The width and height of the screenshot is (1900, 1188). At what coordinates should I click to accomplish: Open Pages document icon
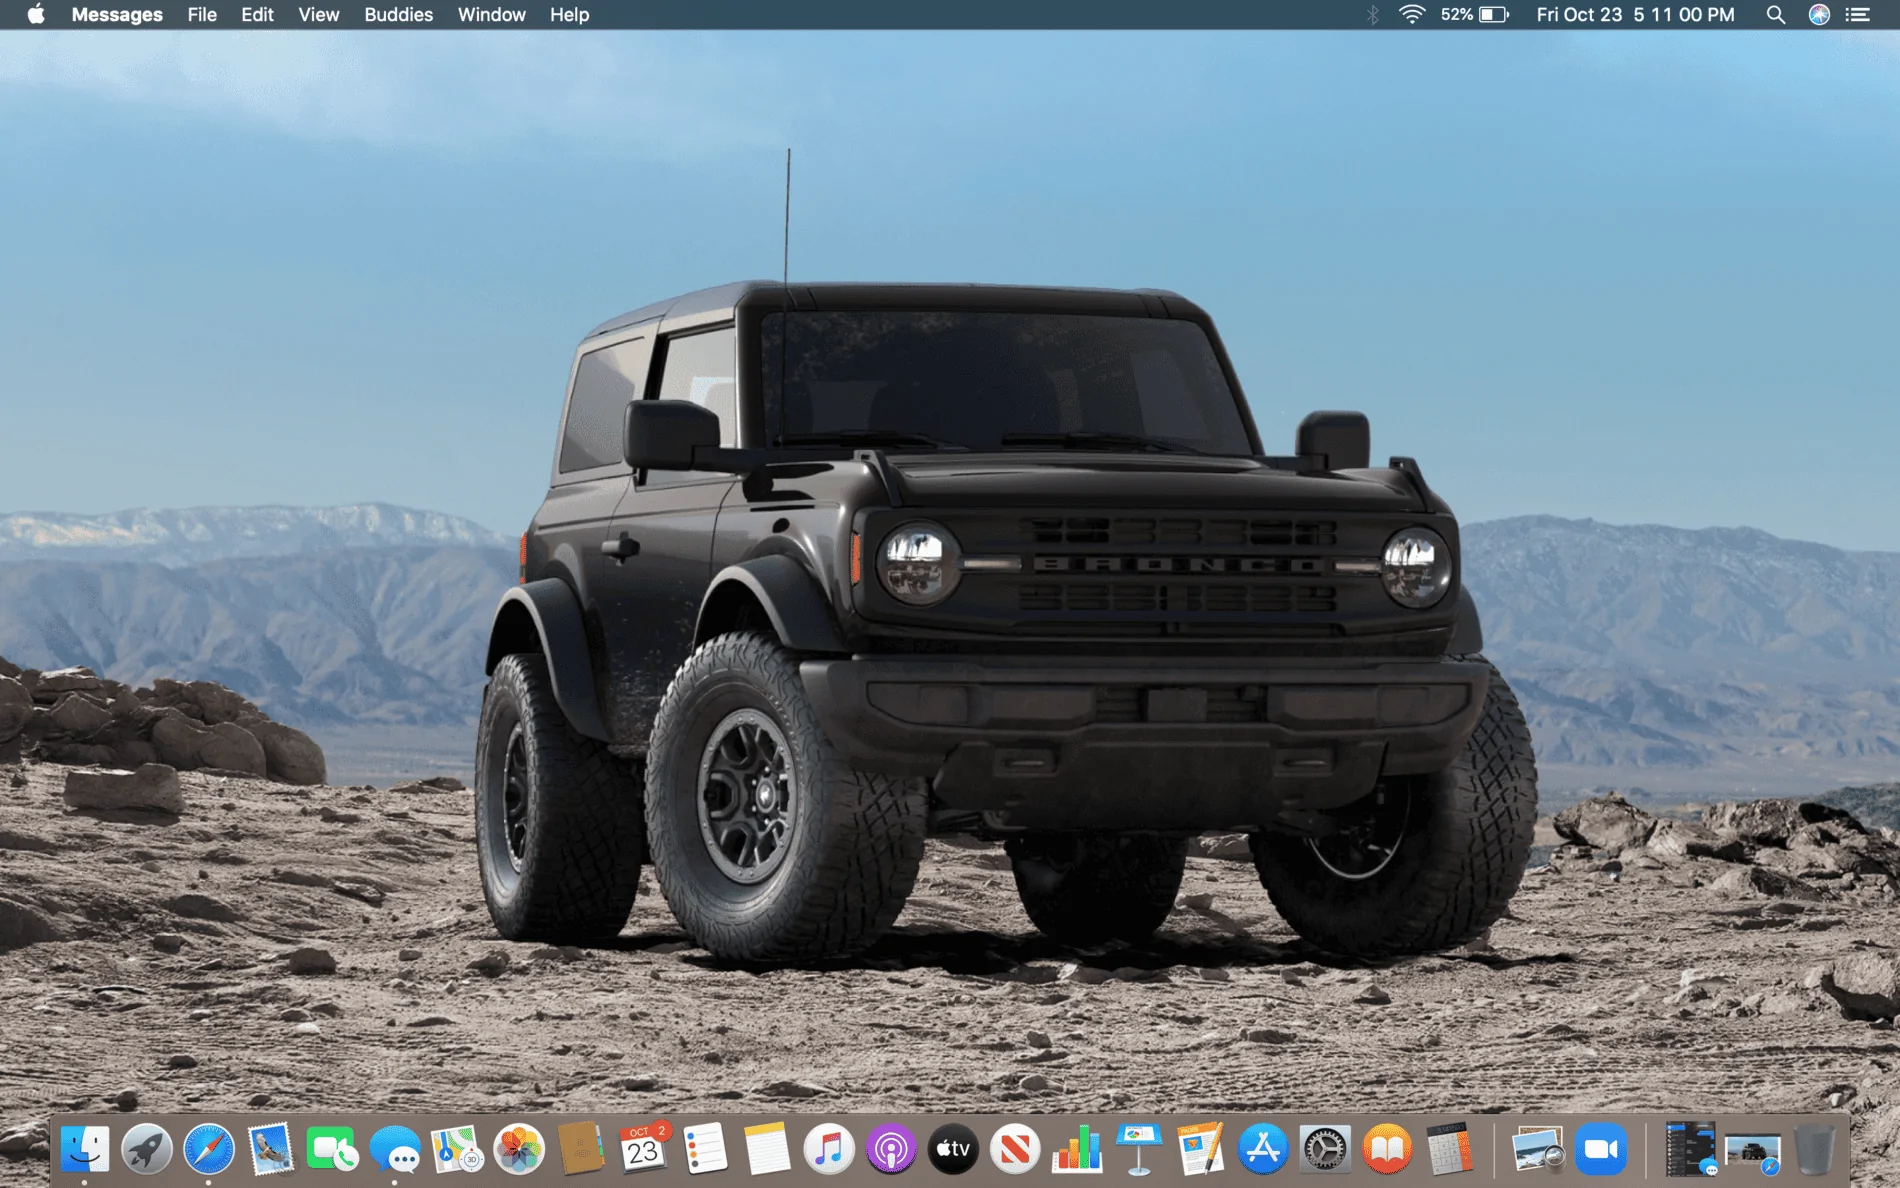tap(1201, 1149)
